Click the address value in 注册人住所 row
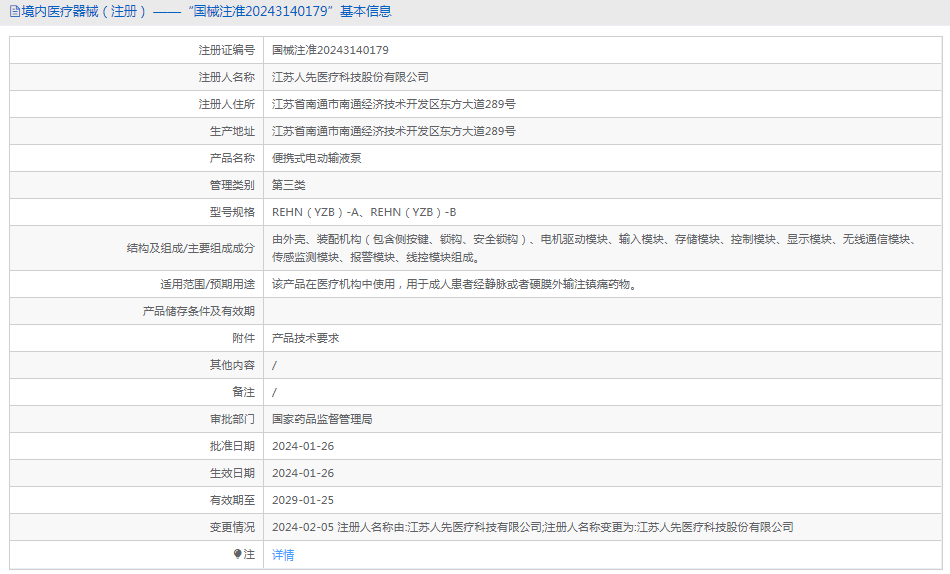 click(394, 104)
